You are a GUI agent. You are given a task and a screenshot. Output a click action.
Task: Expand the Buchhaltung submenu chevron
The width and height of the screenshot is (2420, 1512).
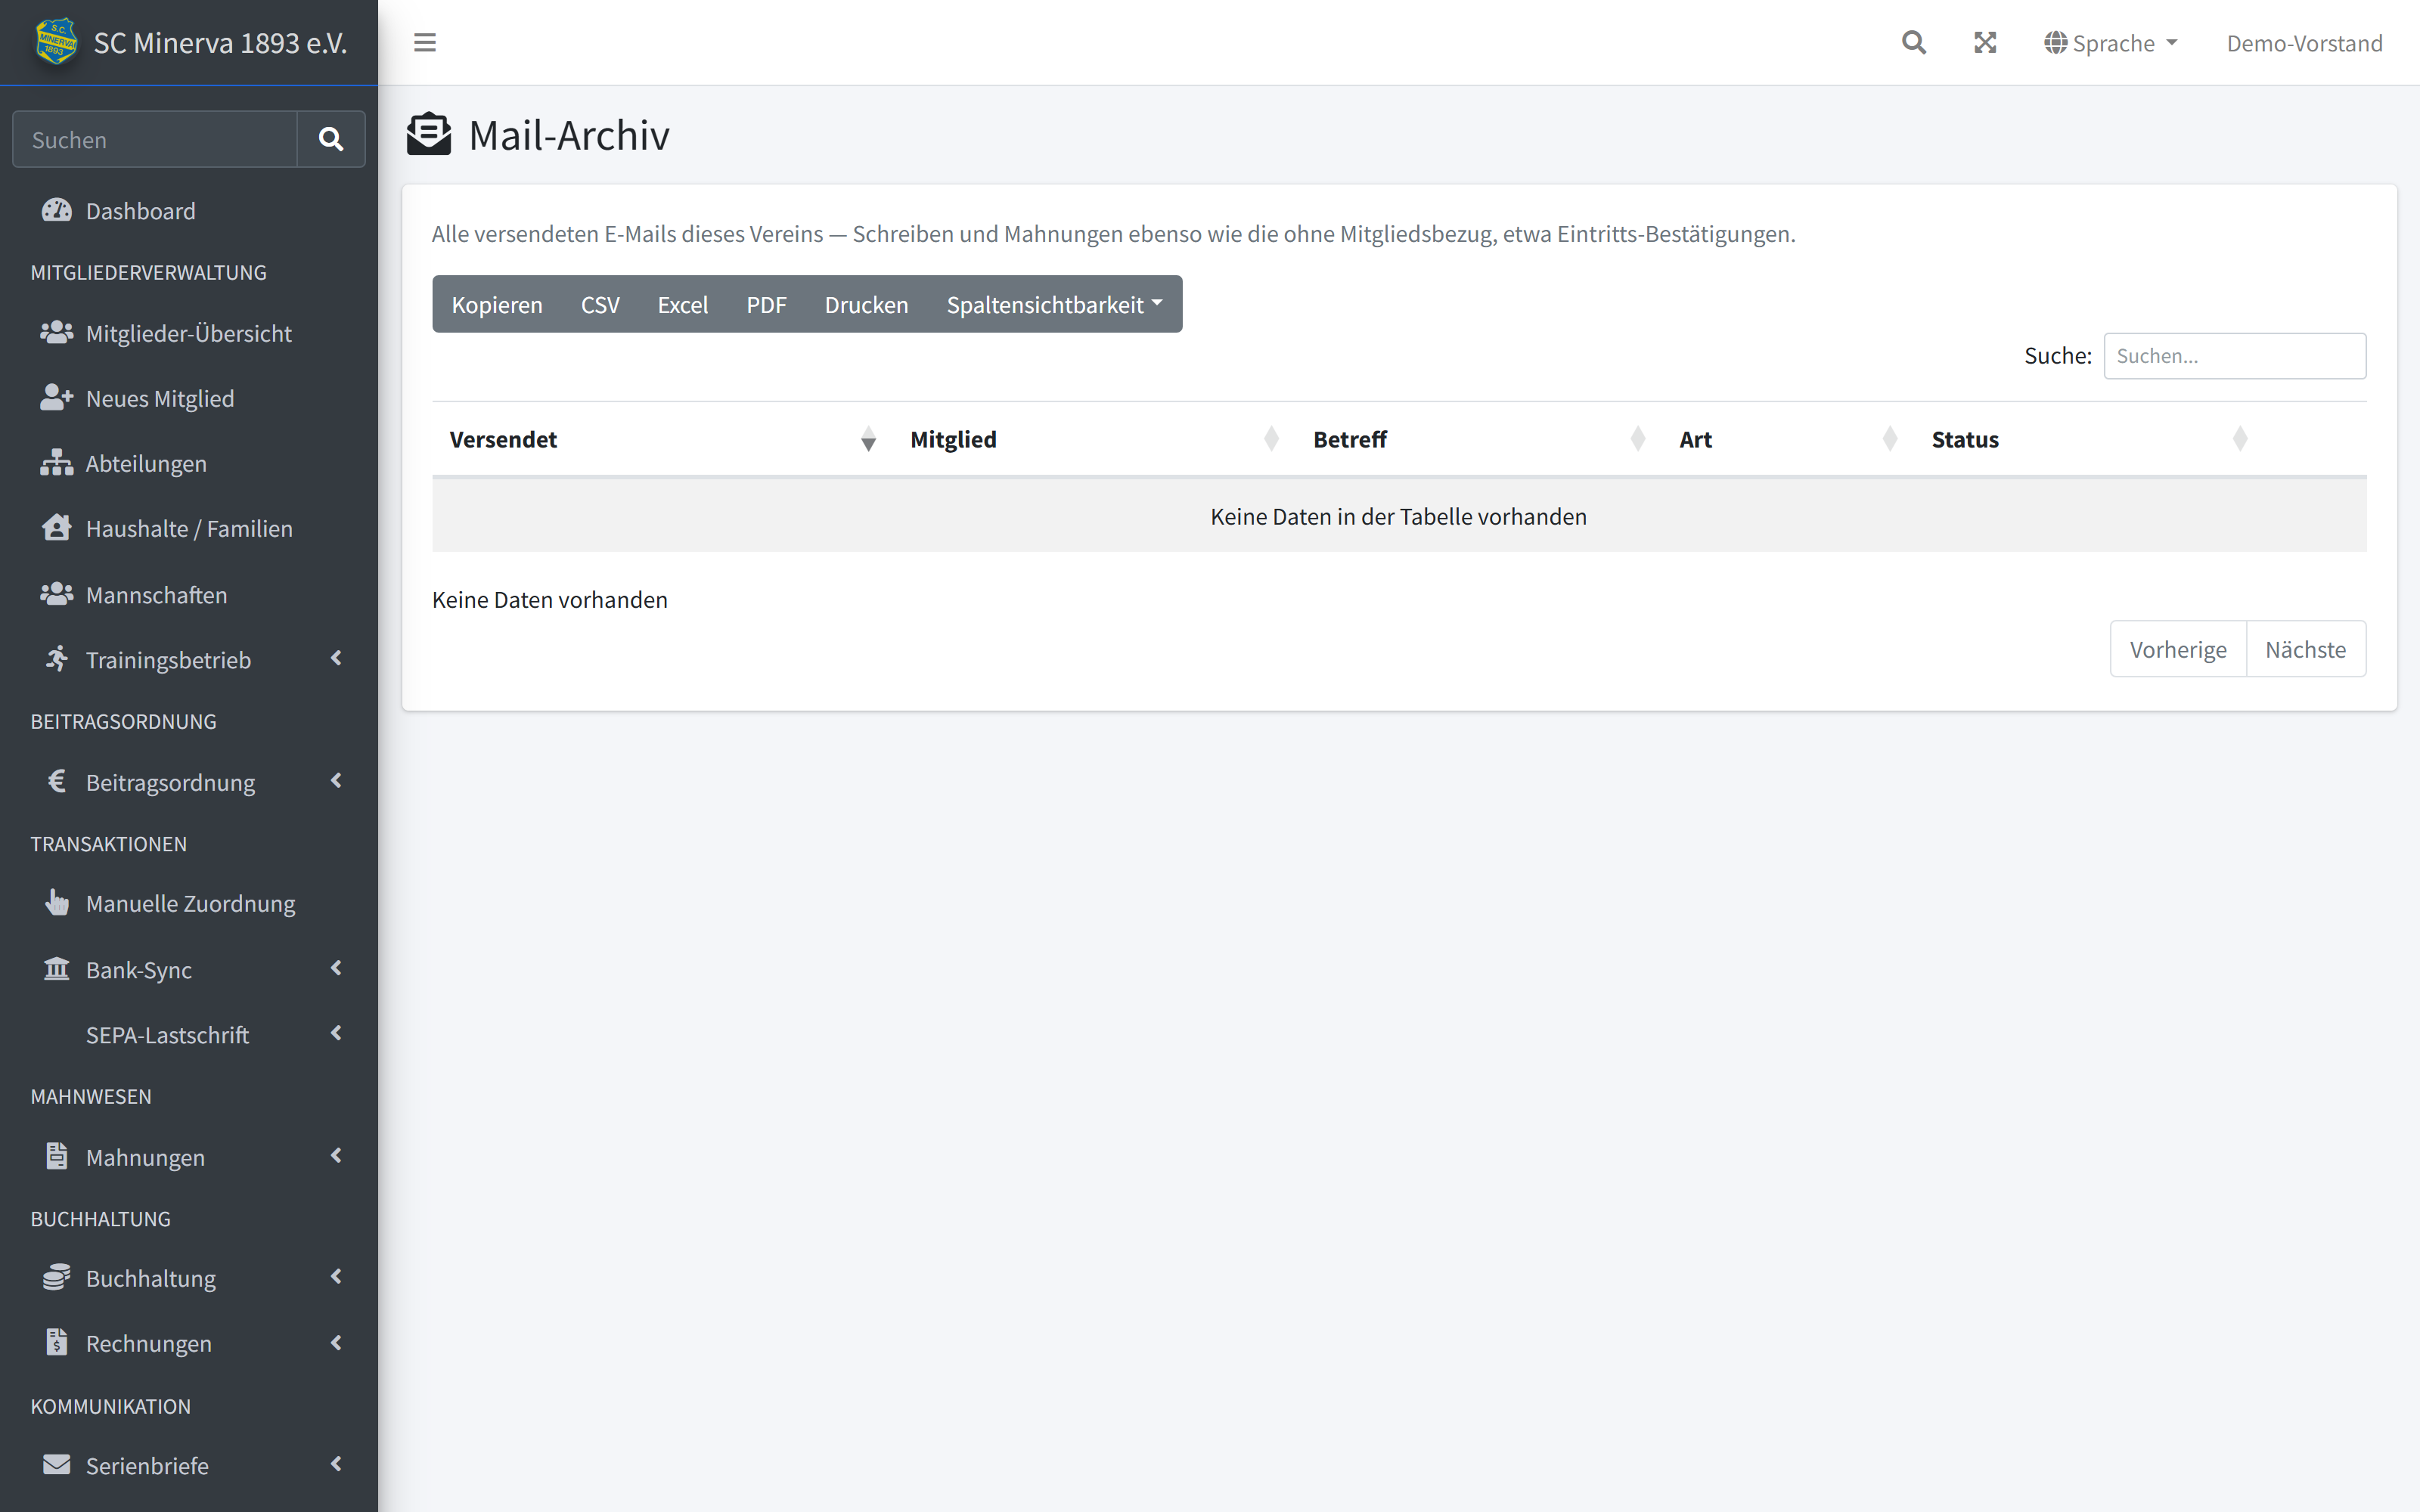pyautogui.click(x=336, y=1276)
